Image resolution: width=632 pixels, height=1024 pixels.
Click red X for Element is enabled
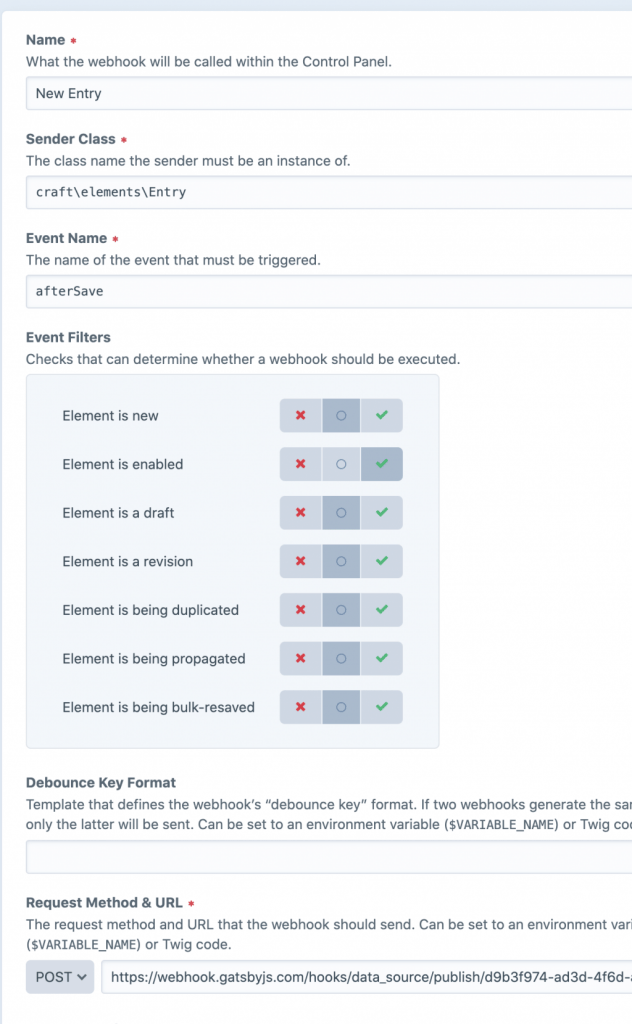[x=301, y=464]
